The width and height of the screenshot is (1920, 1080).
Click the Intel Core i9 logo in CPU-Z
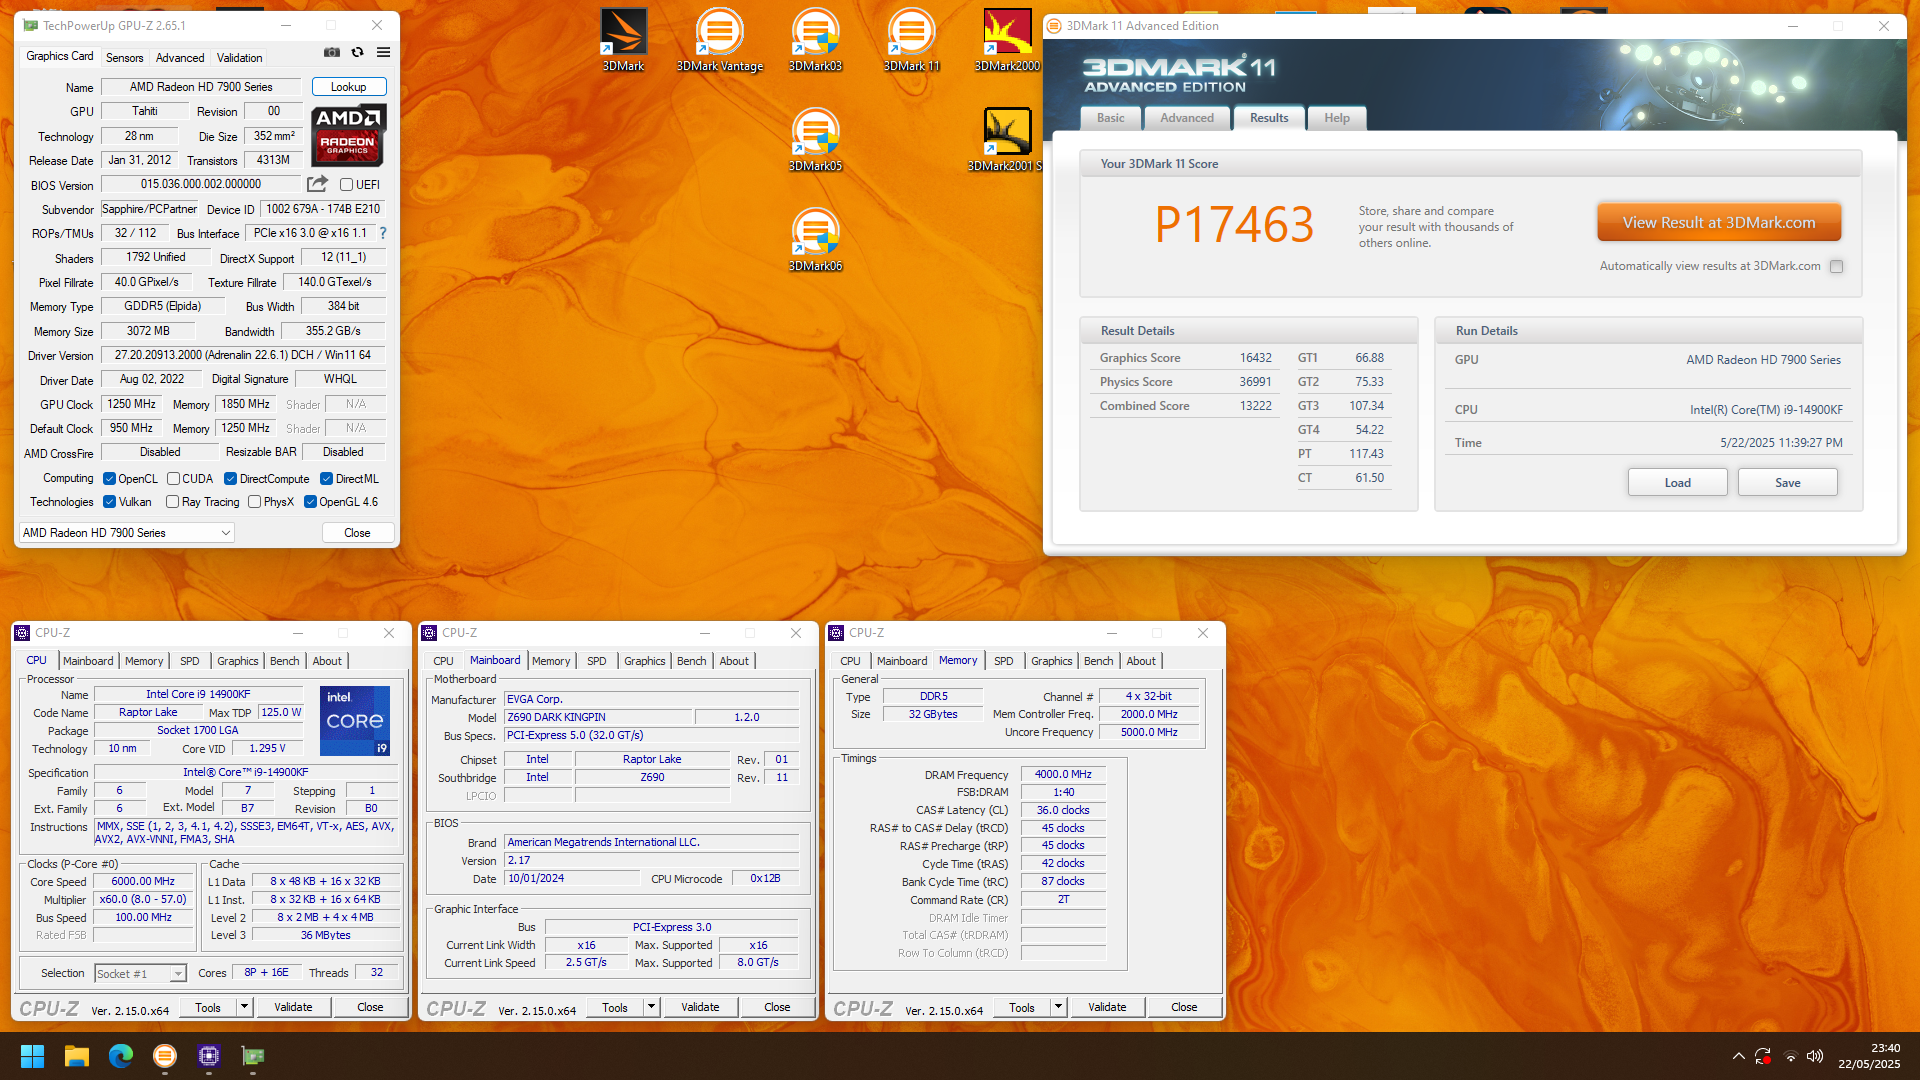tap(354, 721)
